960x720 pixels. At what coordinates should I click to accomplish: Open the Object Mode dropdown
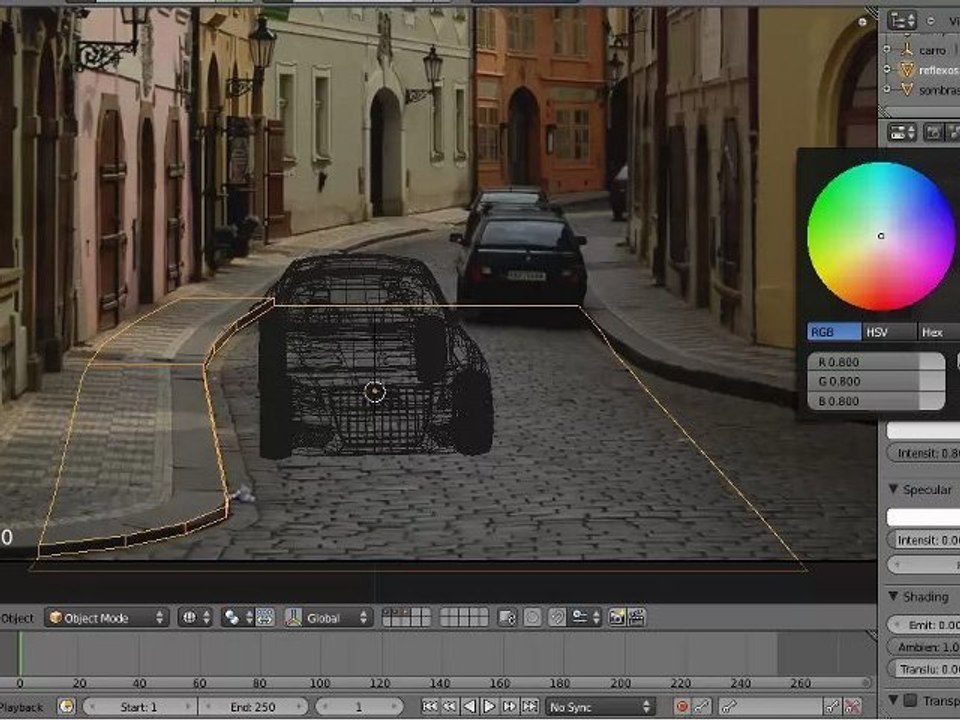(107, 617)
